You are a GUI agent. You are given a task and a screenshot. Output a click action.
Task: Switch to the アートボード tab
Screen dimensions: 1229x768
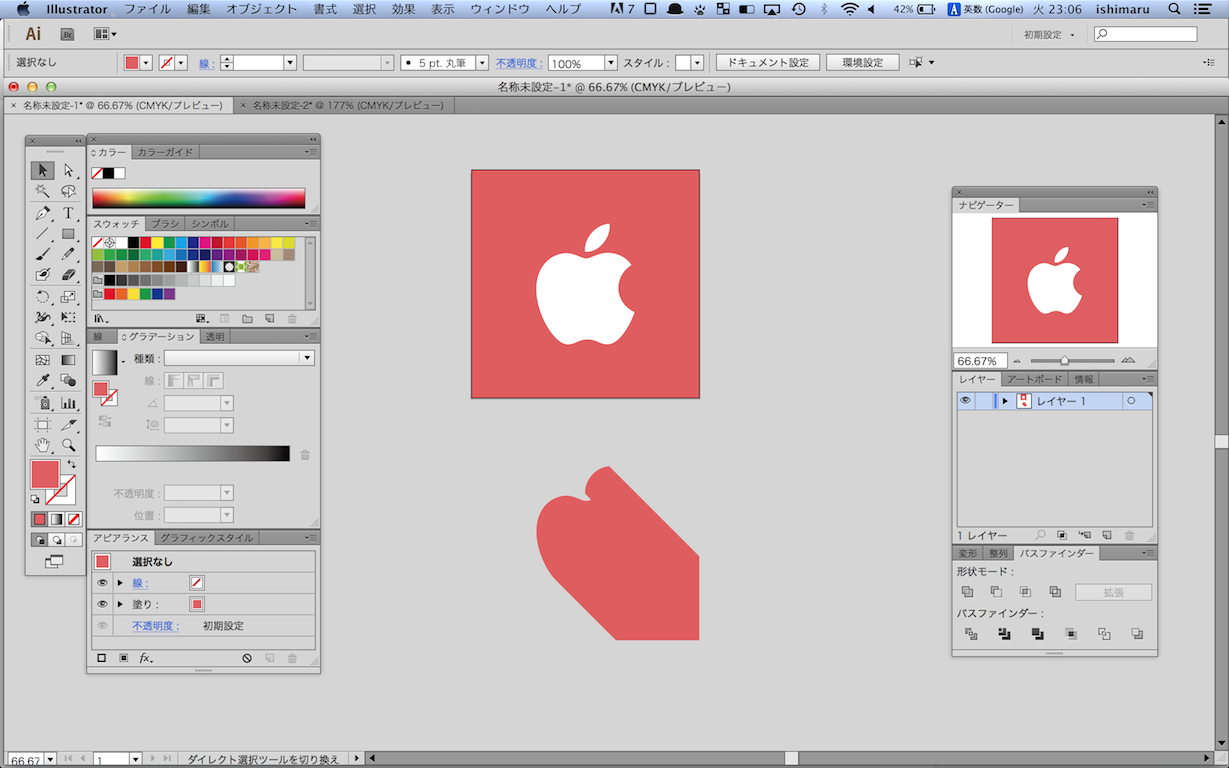[1034, 379]
